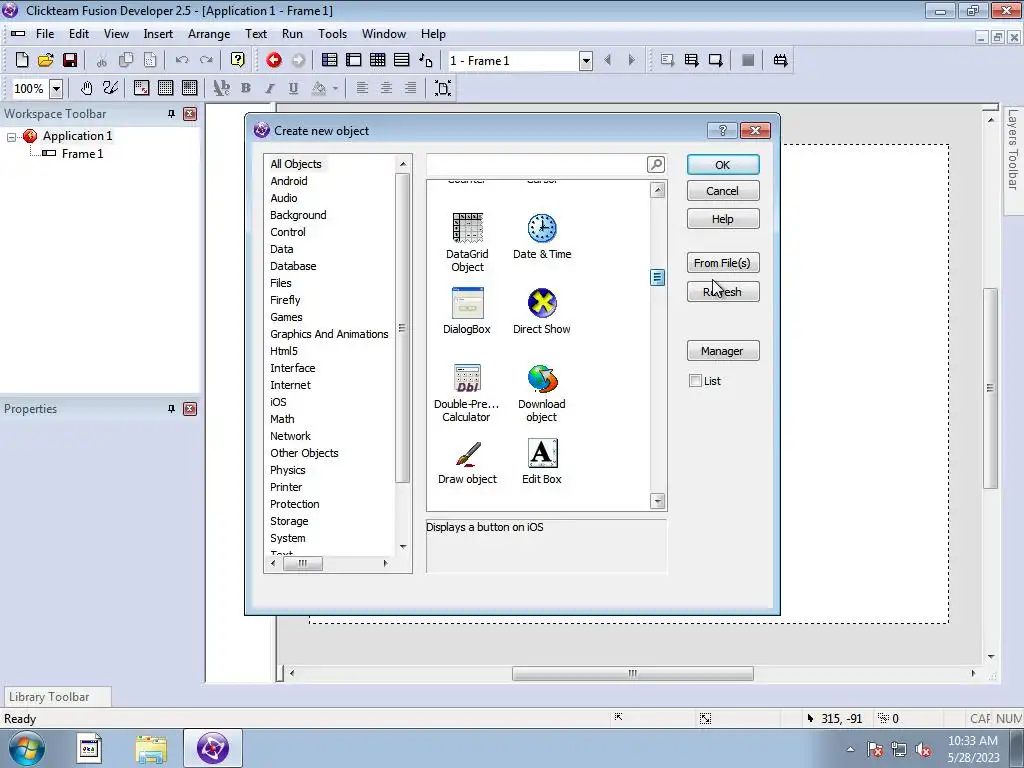
Task: Select the Physics category
Action: (287, 470)
